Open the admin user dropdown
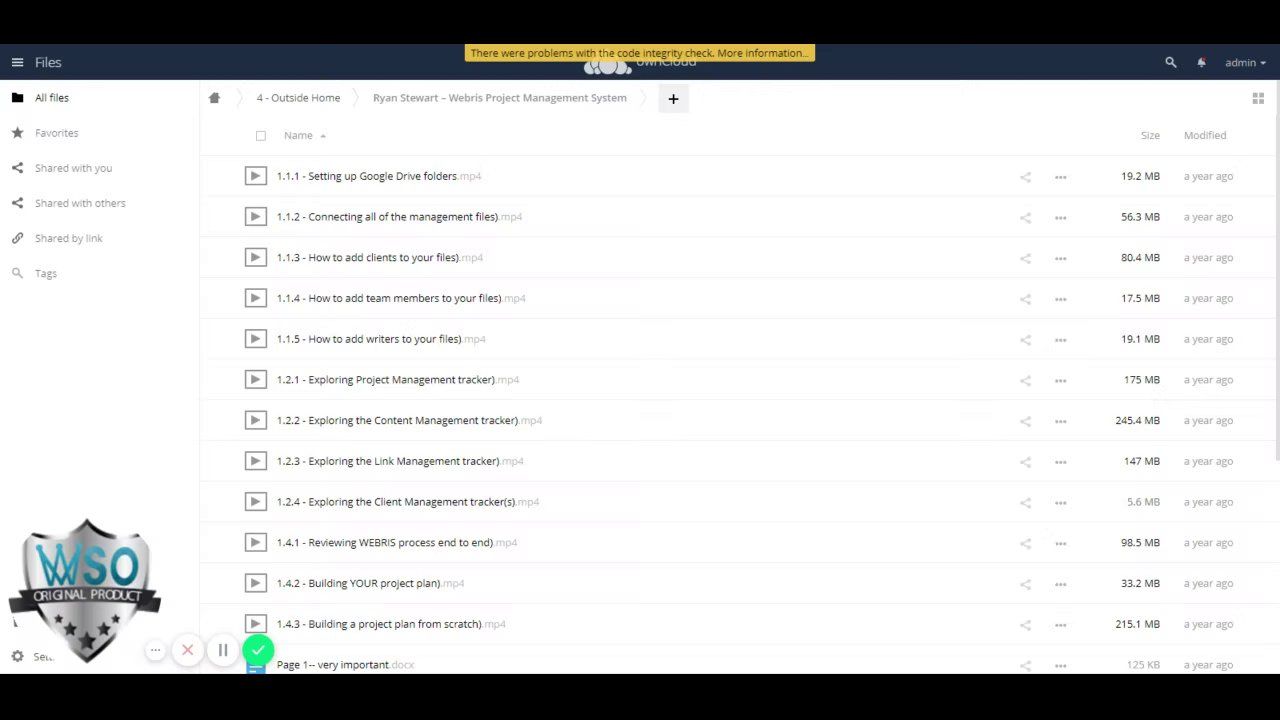Image resolution: width=1280 pixels, height=720 pixels. click(1245, 62)
